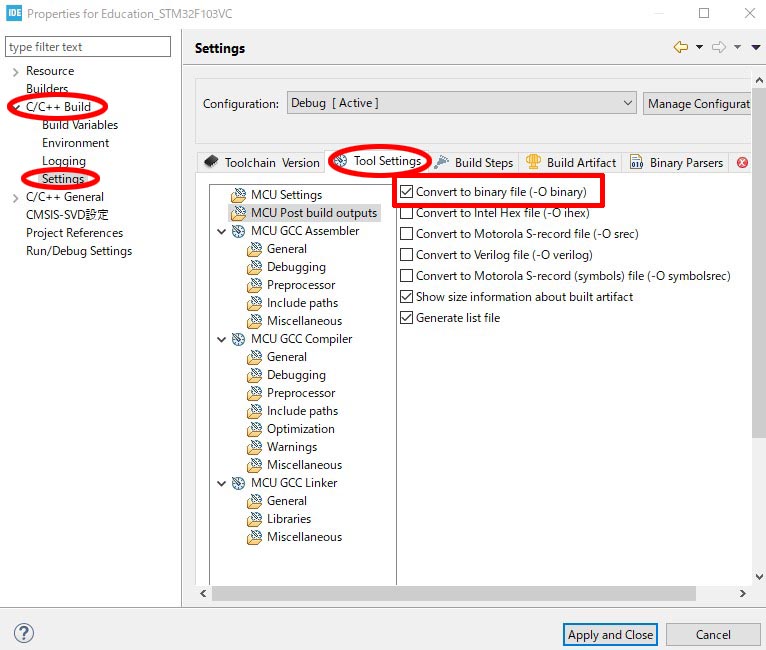Toggle Show size information about built artifact
766x650 pixels.
click(406, 297)
